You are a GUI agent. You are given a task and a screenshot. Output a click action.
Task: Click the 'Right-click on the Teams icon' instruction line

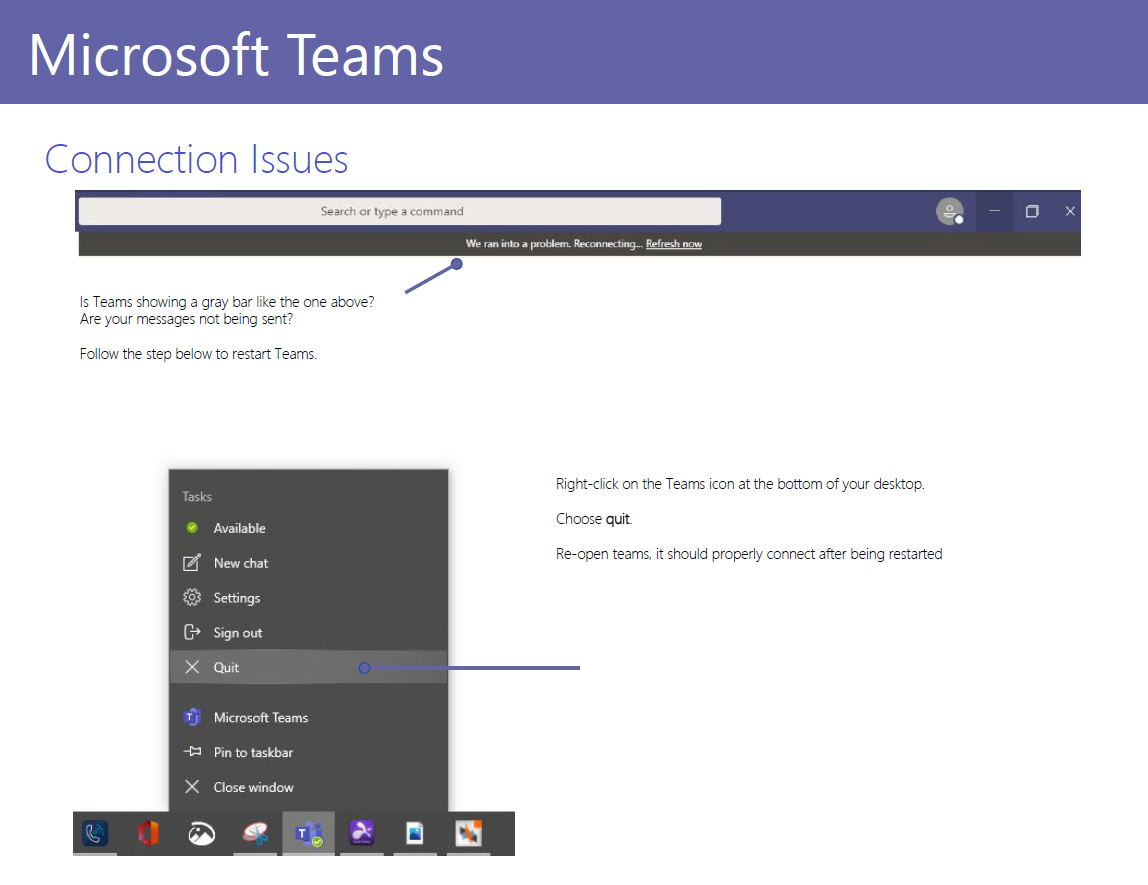coord(740,484)
